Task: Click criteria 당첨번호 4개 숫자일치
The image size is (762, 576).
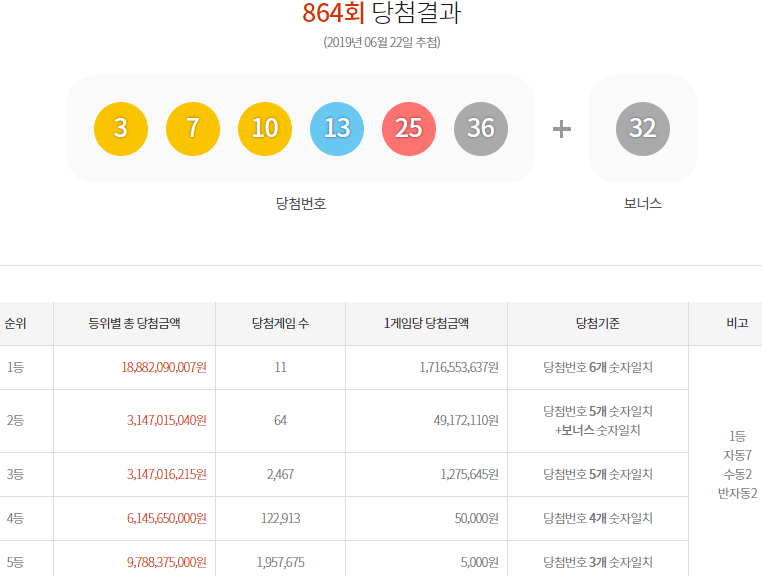Action: tap(598, 518)
